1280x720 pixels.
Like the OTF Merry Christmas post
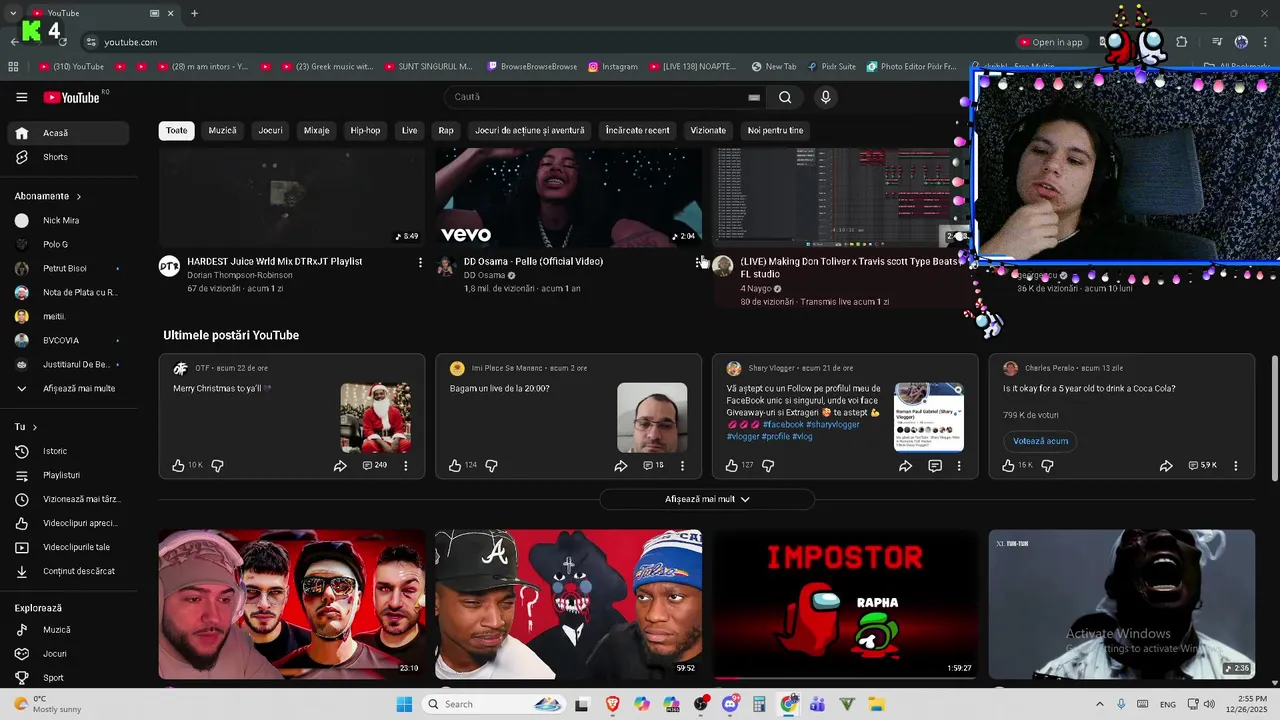[178, 465]
